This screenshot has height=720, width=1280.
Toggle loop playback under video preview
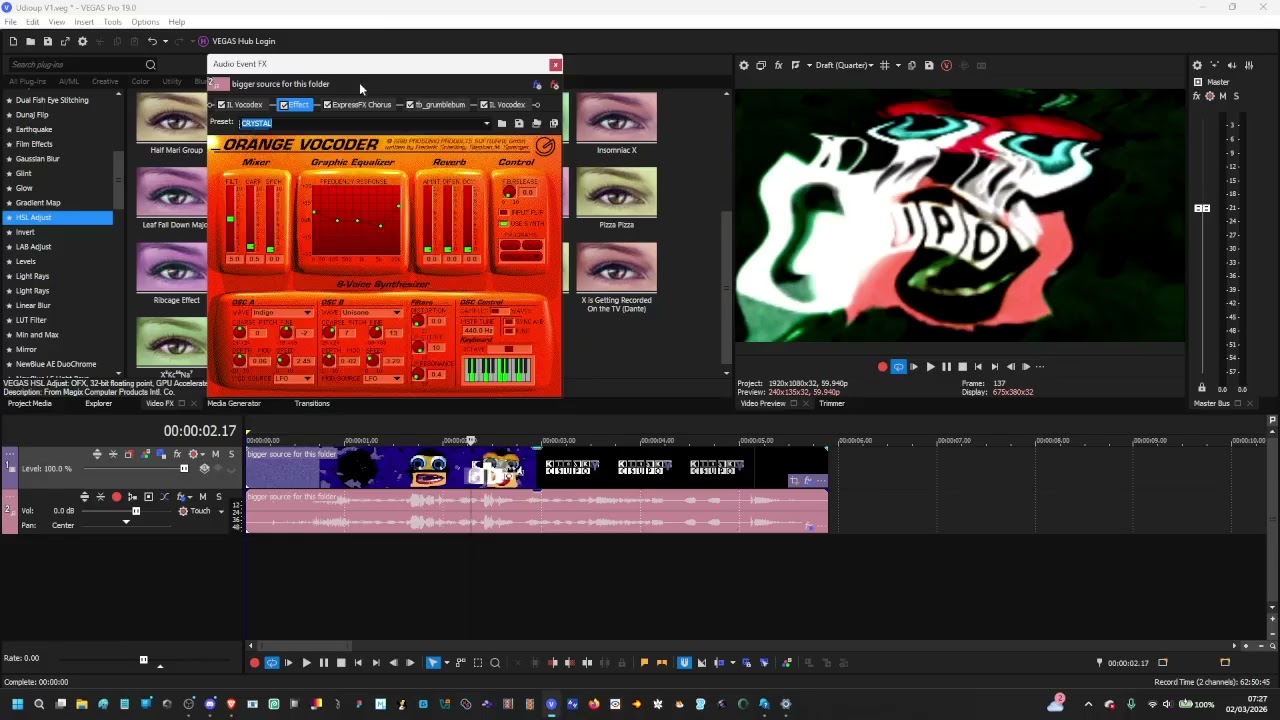click(898, 367)
